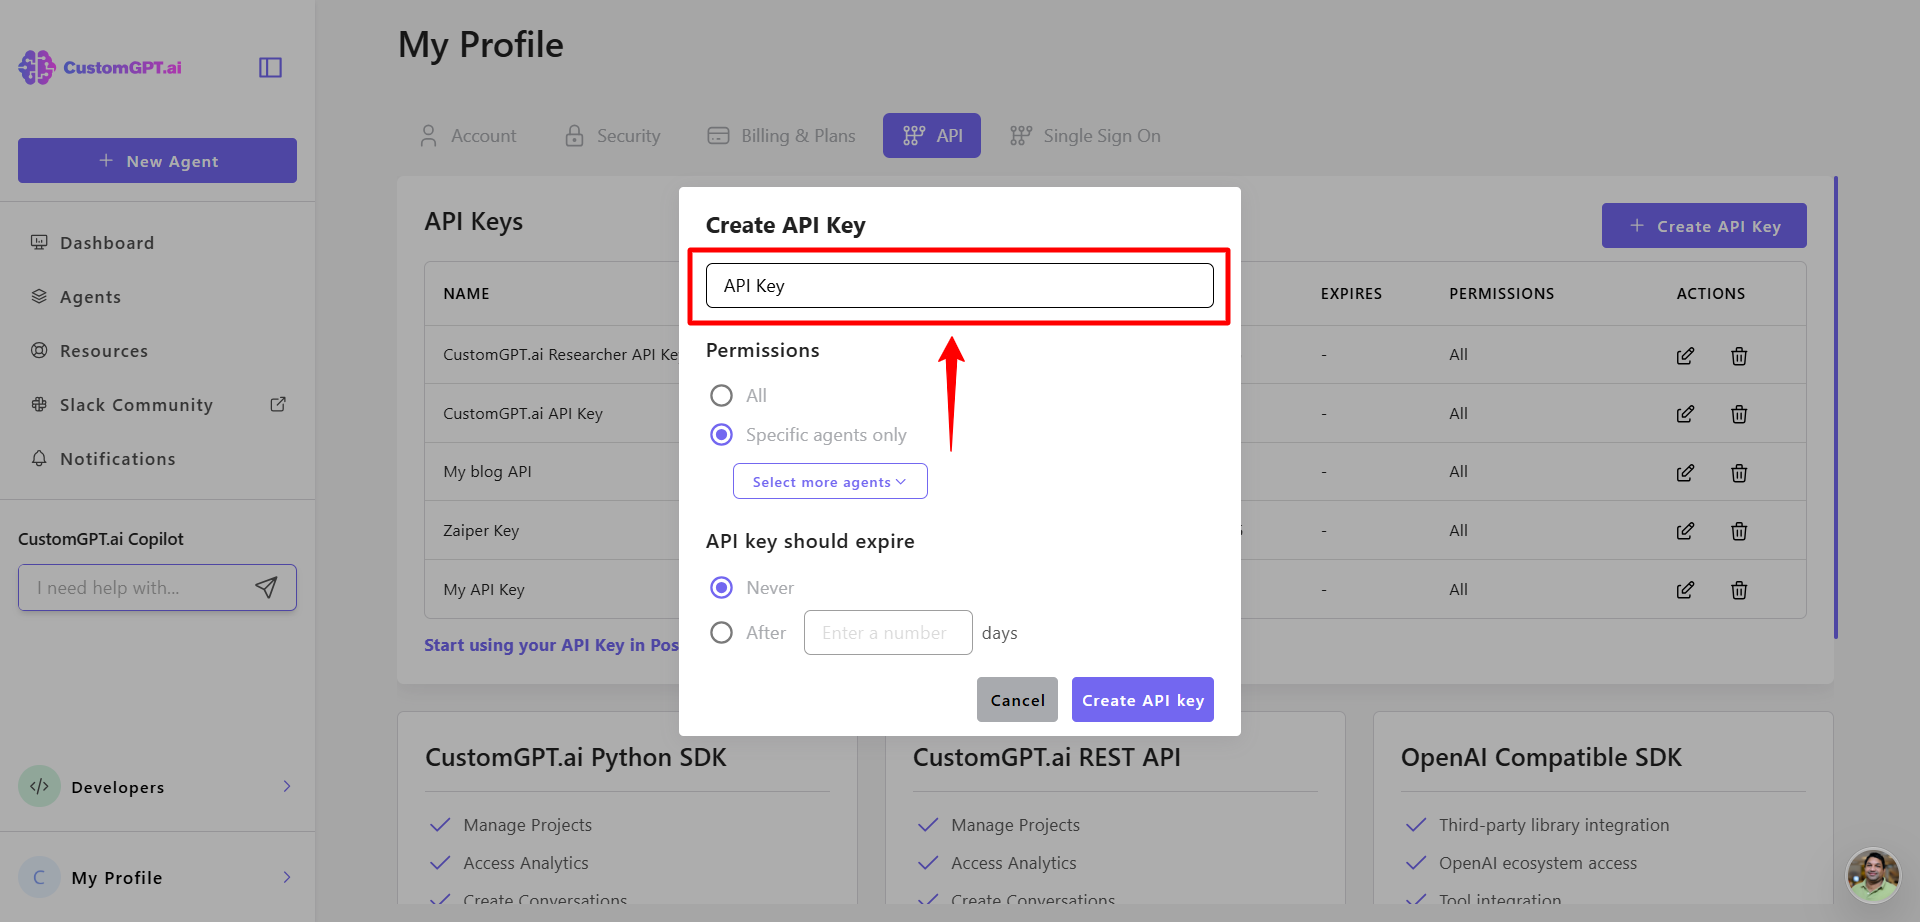
Task: Click the CustomGPT.ai logo
Action: 100,67
